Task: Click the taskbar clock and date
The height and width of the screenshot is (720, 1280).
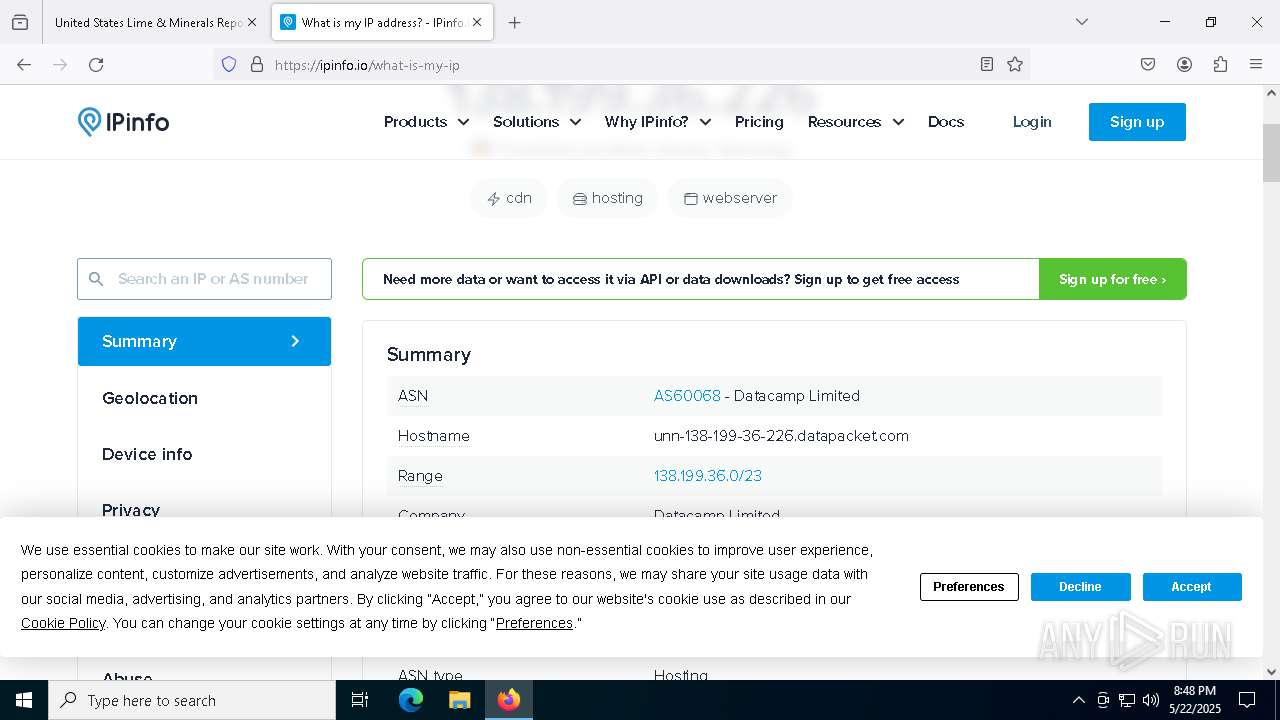Action: [x=1195, y=700]
